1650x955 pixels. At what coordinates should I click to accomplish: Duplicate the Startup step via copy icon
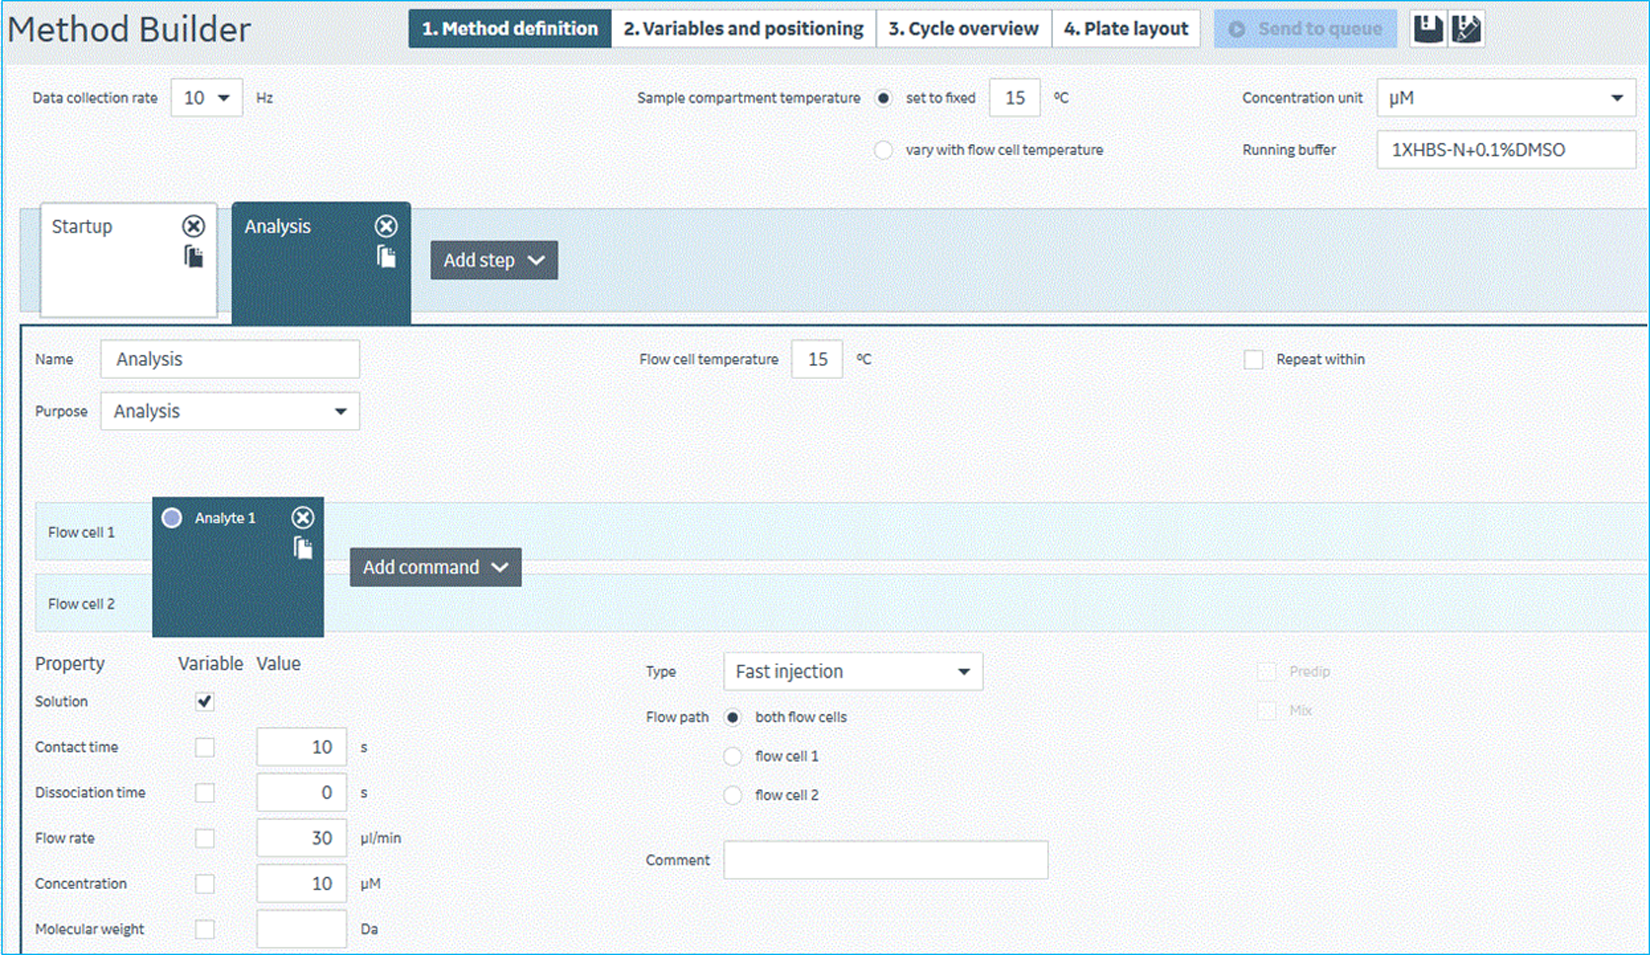[x=194, y=257]
